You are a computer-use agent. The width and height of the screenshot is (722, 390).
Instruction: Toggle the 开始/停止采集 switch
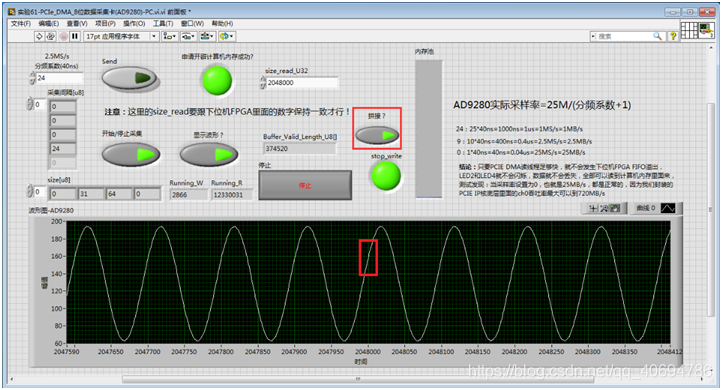tap(131, 154)
